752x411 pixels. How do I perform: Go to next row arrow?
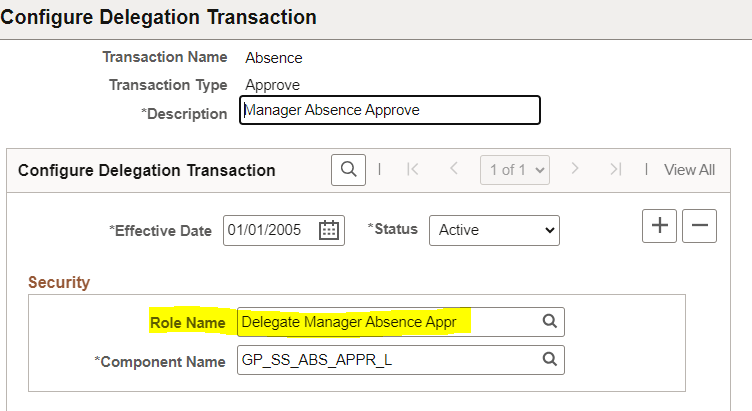[x=575, y=170]
